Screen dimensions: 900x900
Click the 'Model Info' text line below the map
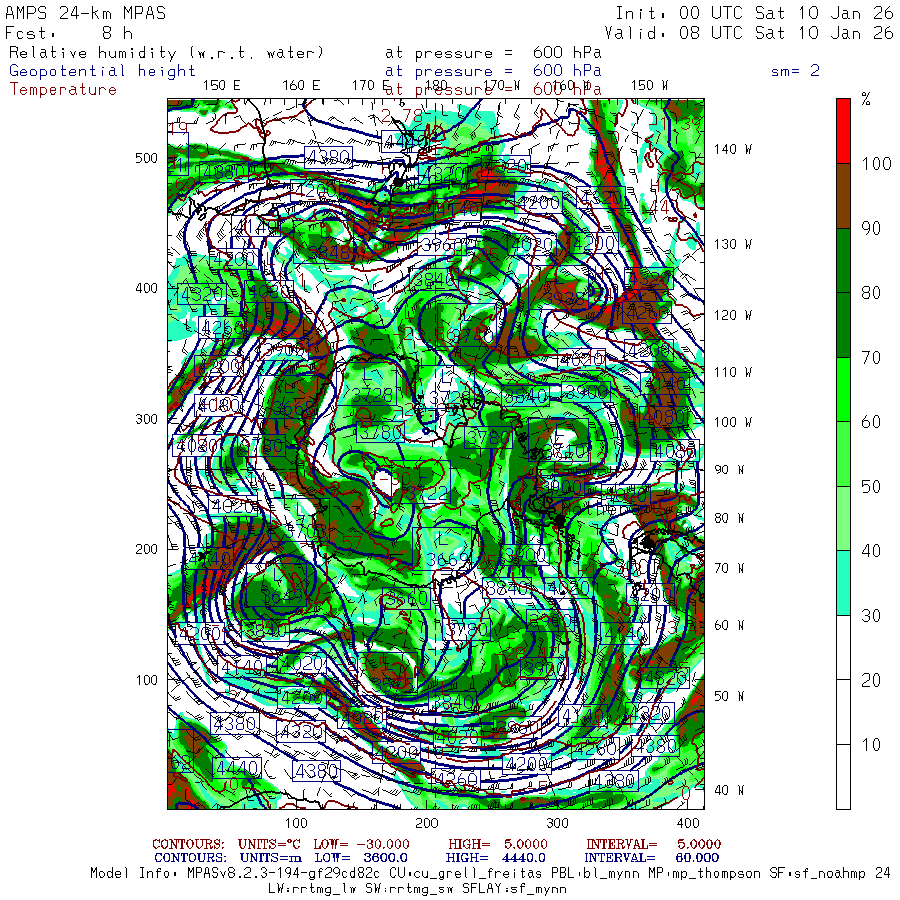pos(490,873)
